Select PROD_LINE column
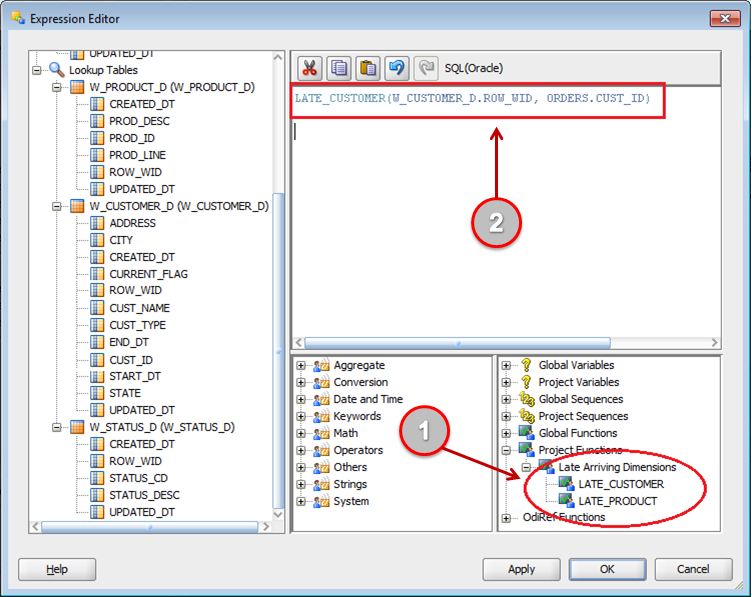 [x=138, y=155]
